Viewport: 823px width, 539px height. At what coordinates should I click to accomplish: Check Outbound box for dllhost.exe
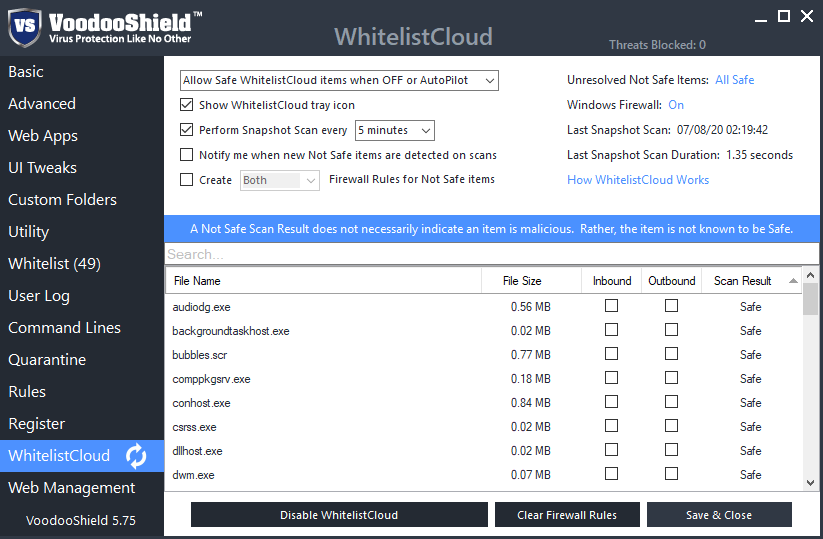point(671,450)
